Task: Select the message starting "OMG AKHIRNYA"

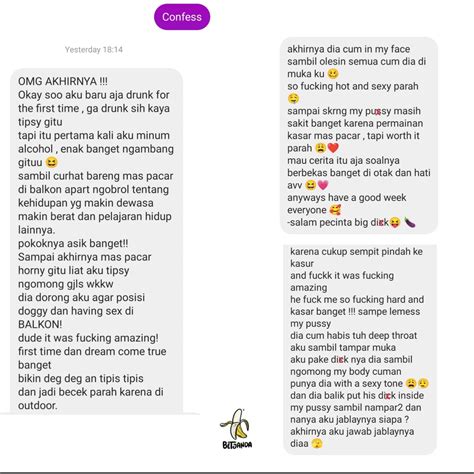Action: [97, 242]
